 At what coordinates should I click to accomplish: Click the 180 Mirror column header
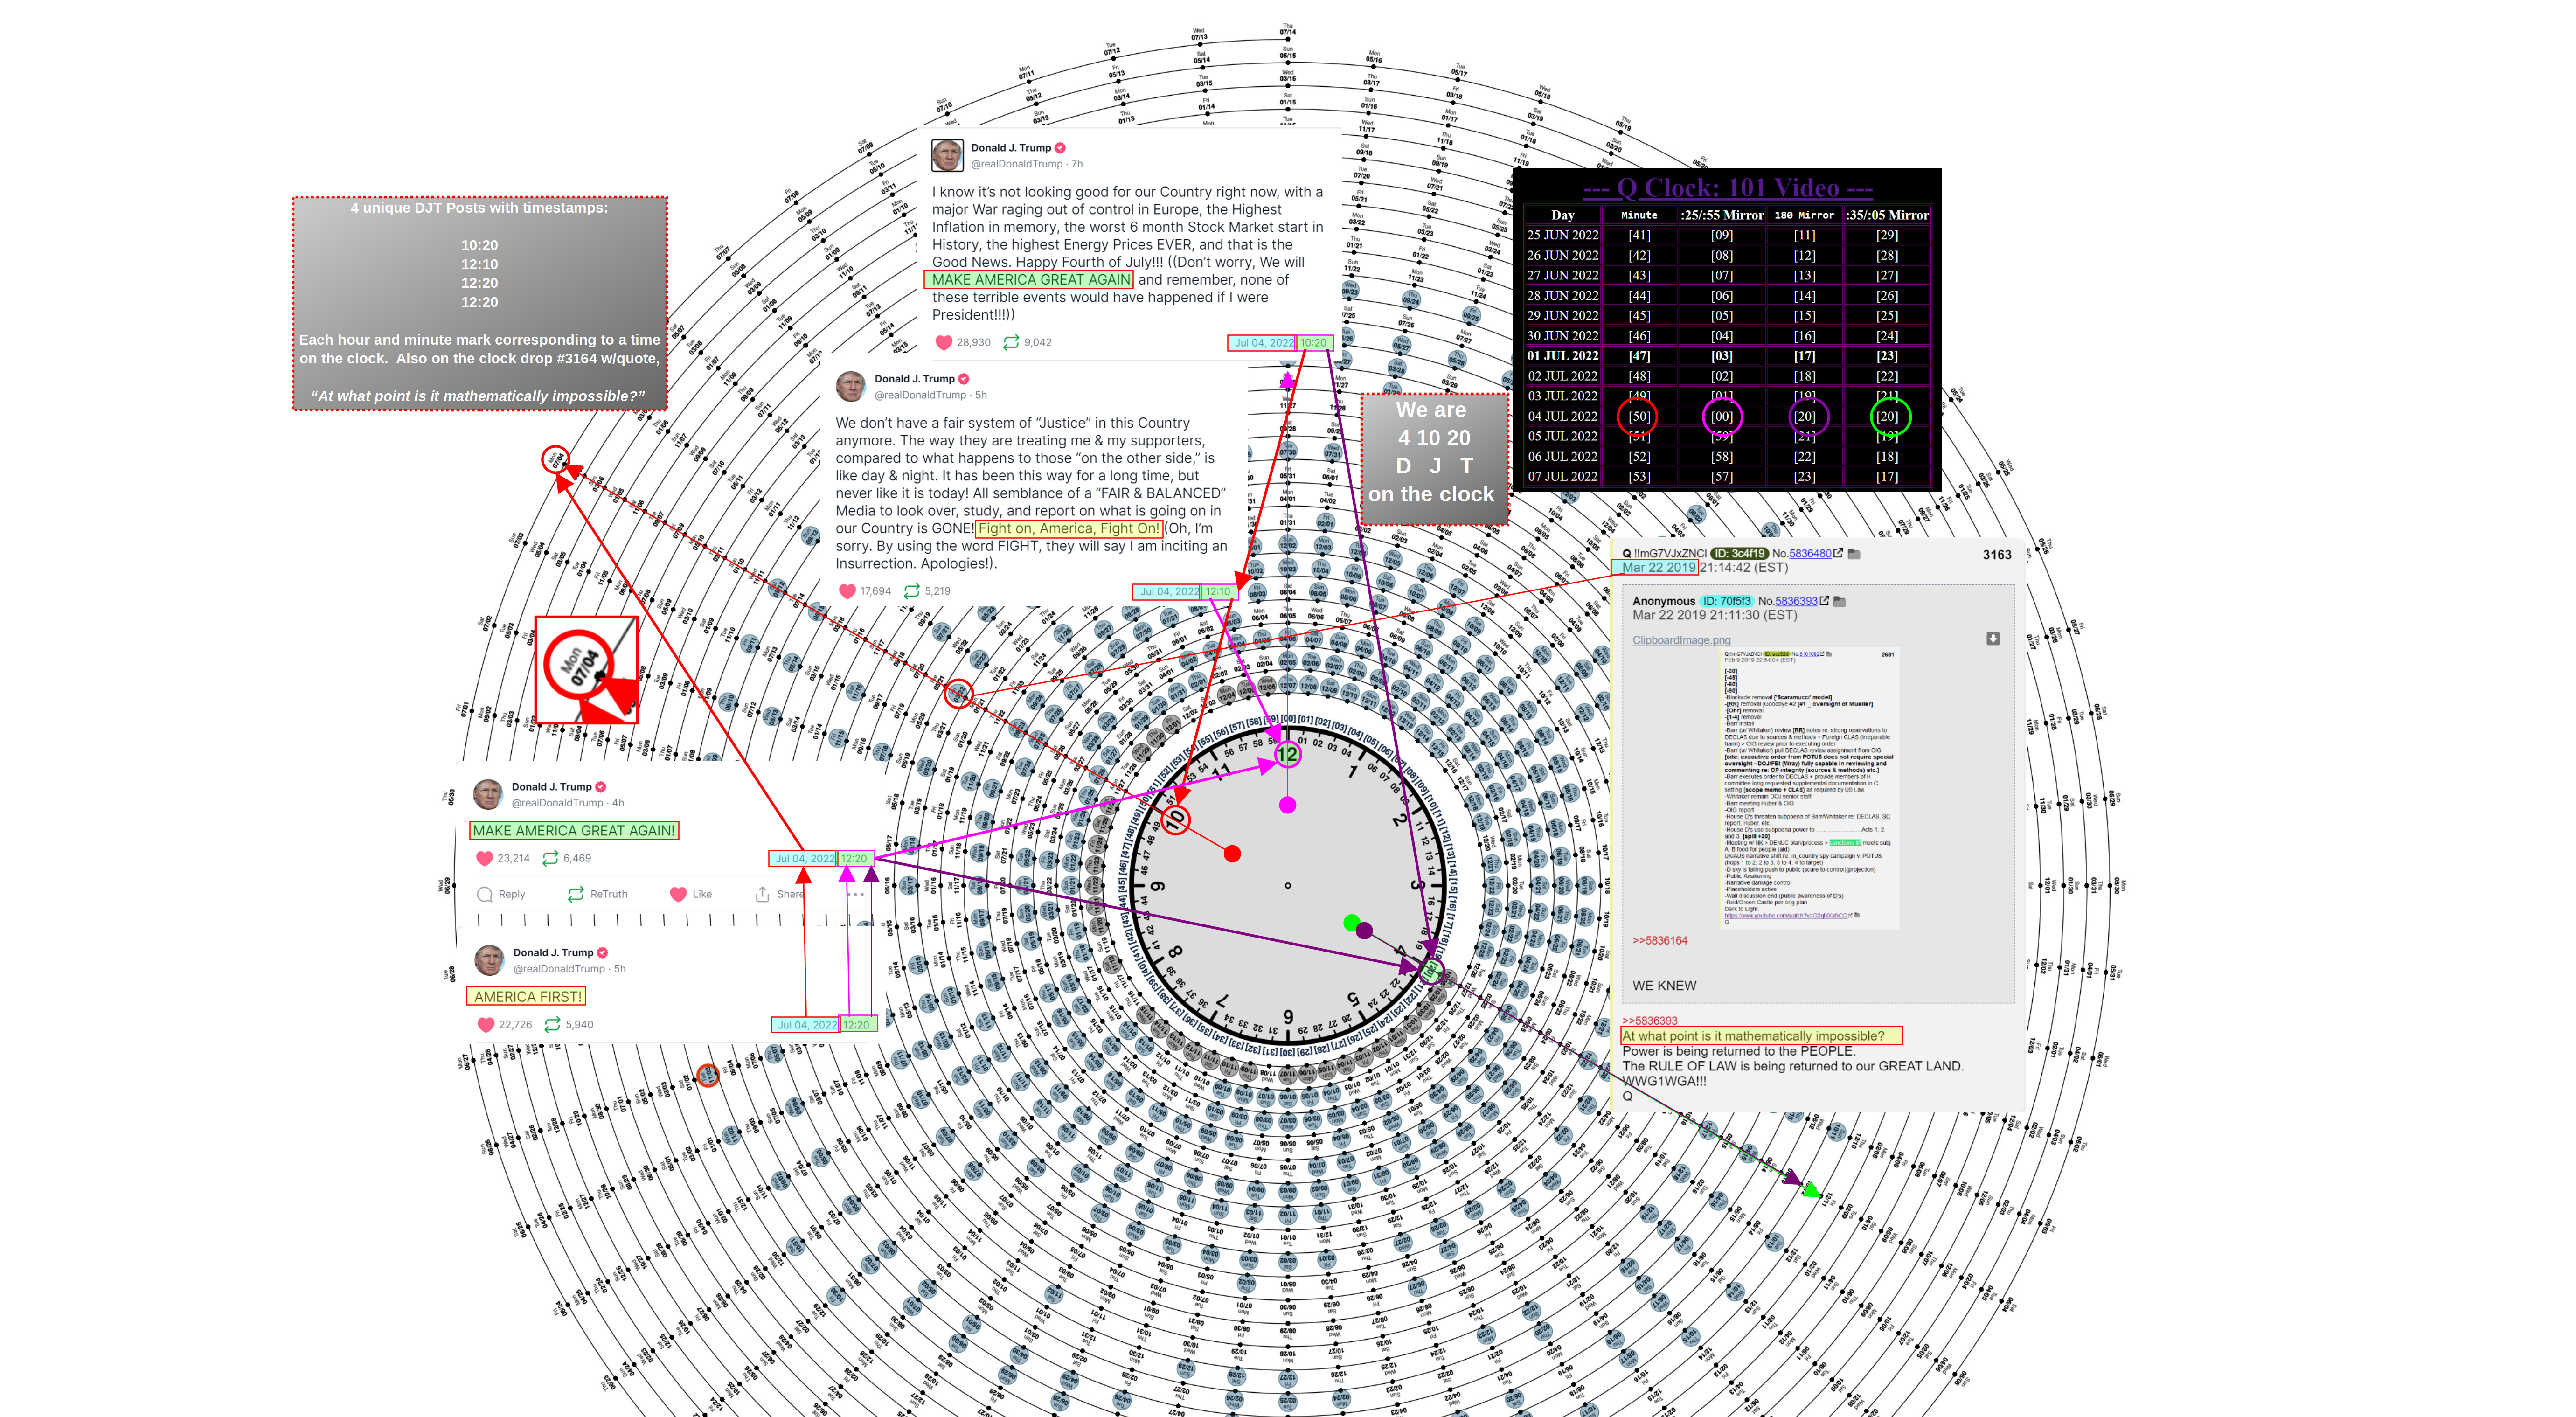1805,215
